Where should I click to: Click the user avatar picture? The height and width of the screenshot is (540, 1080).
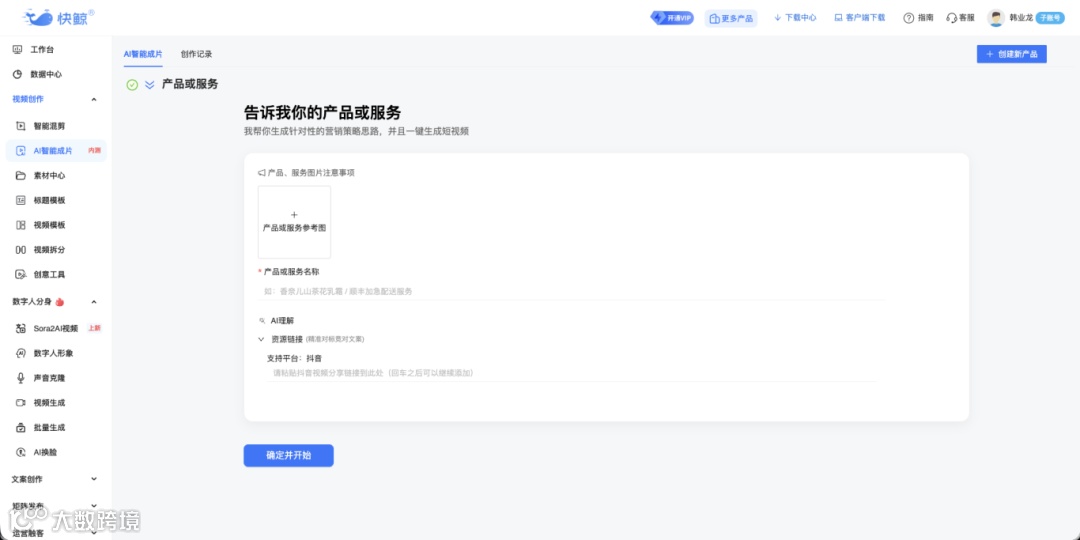995,18
